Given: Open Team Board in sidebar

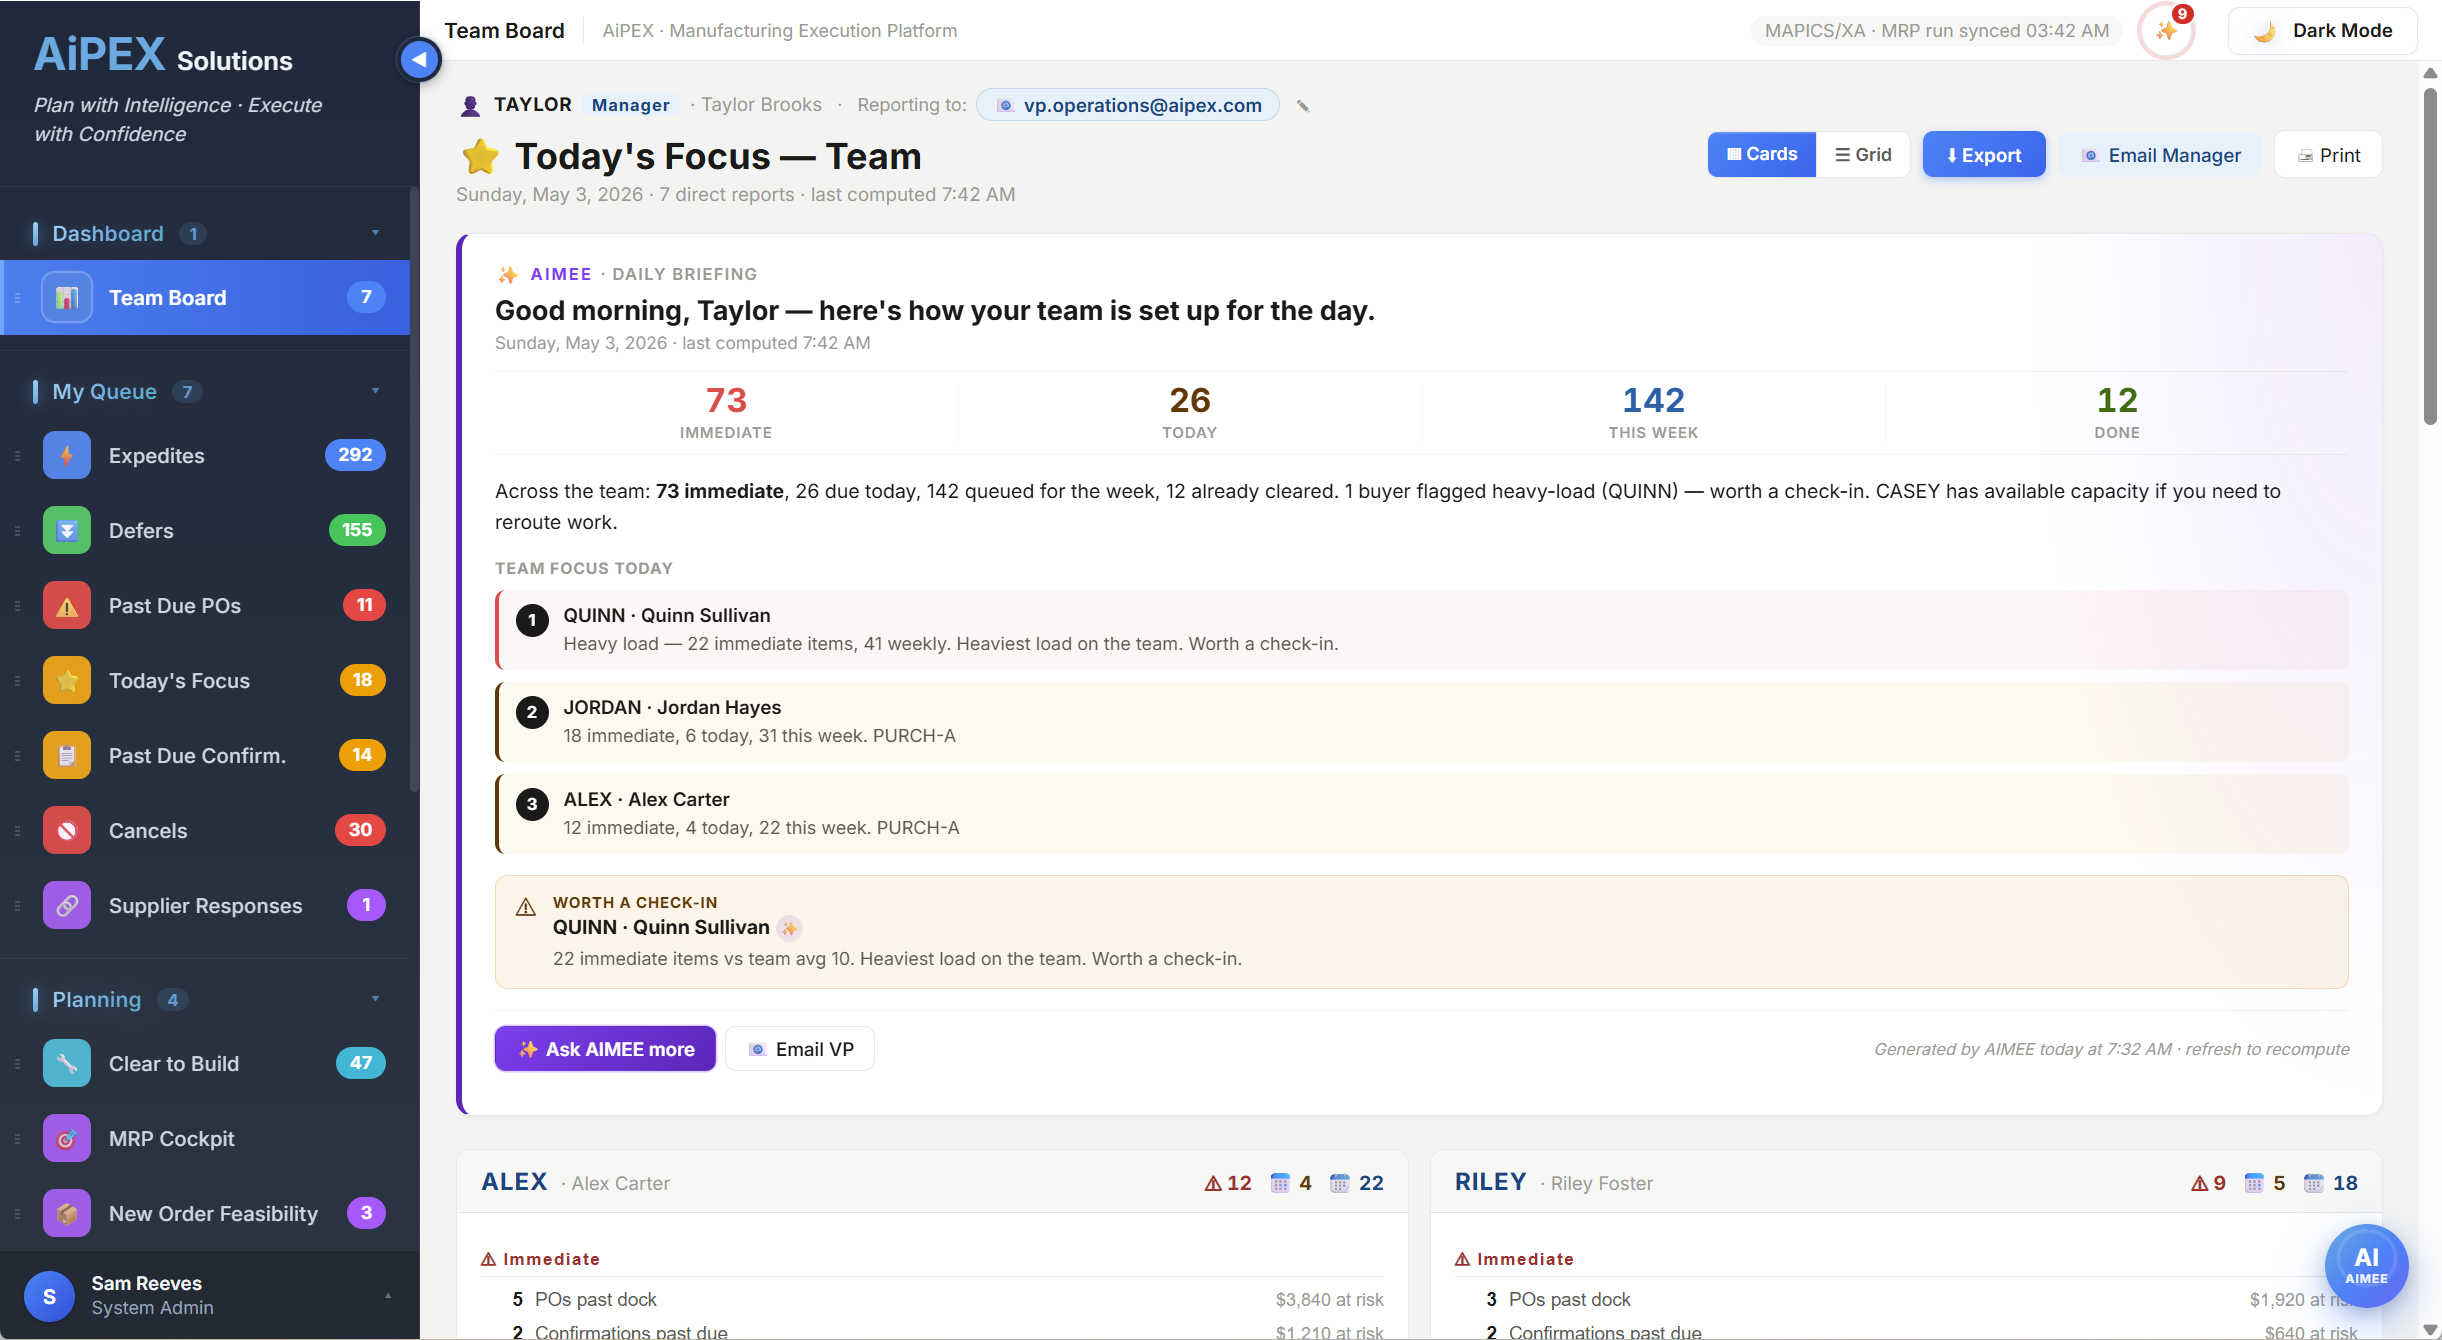Looking at the screenshot, I should click(x=205, y=298).
